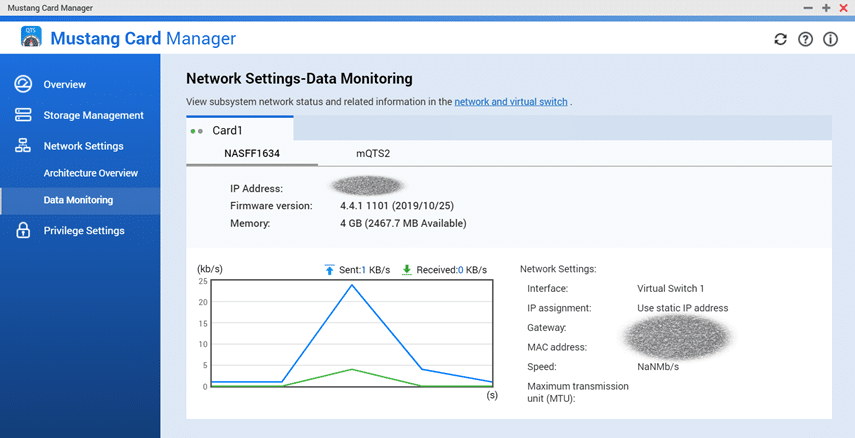Switch to the mQTS2 subsystem tab
This screenshot has width=855, height=438.
point(373,154)
